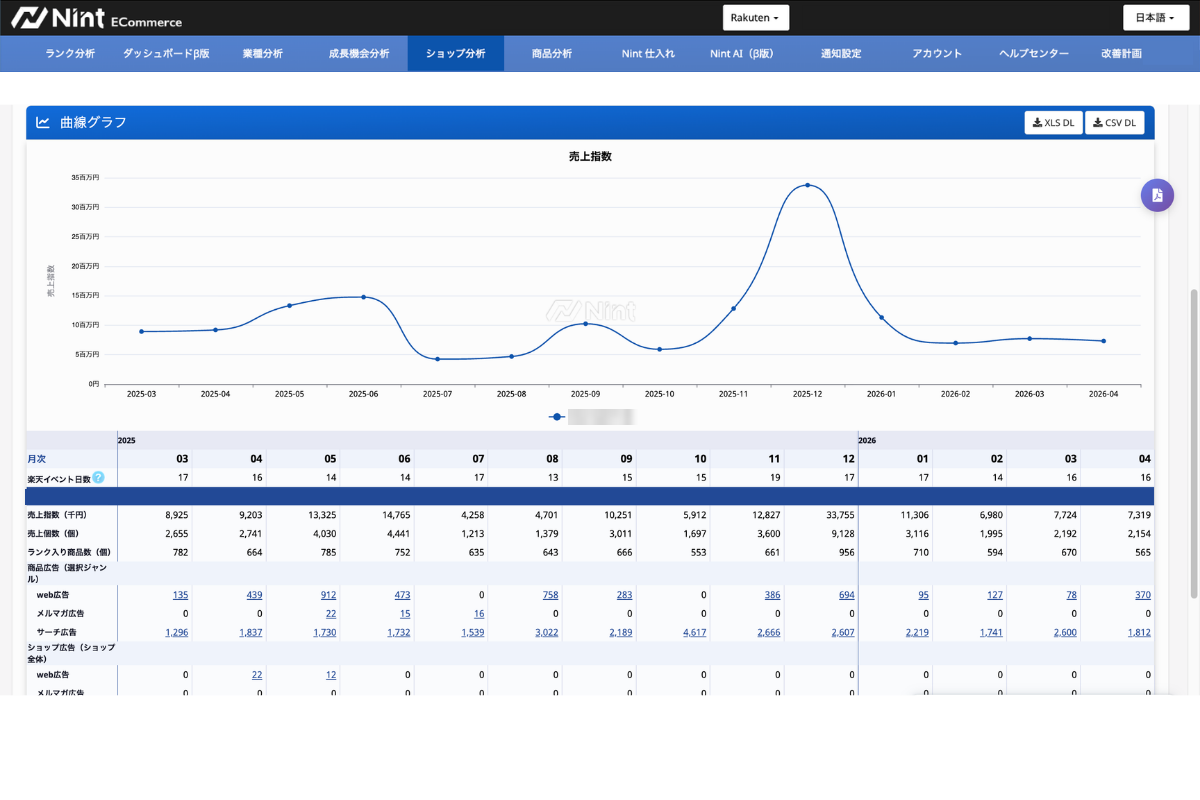1200x800 pixels.
Task: Visit the ヘルプセンター
Action: (1034, 54)
